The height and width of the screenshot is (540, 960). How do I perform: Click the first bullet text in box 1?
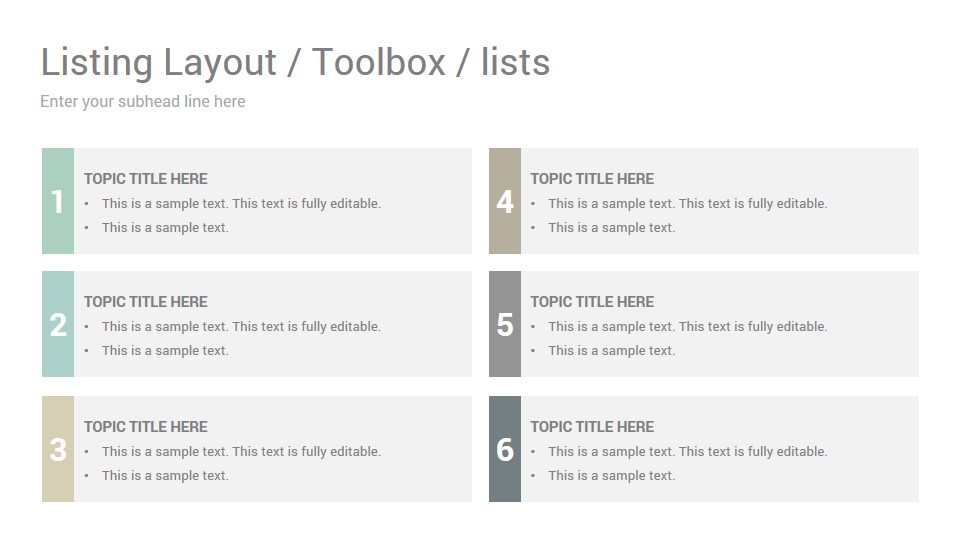(241, 204)
